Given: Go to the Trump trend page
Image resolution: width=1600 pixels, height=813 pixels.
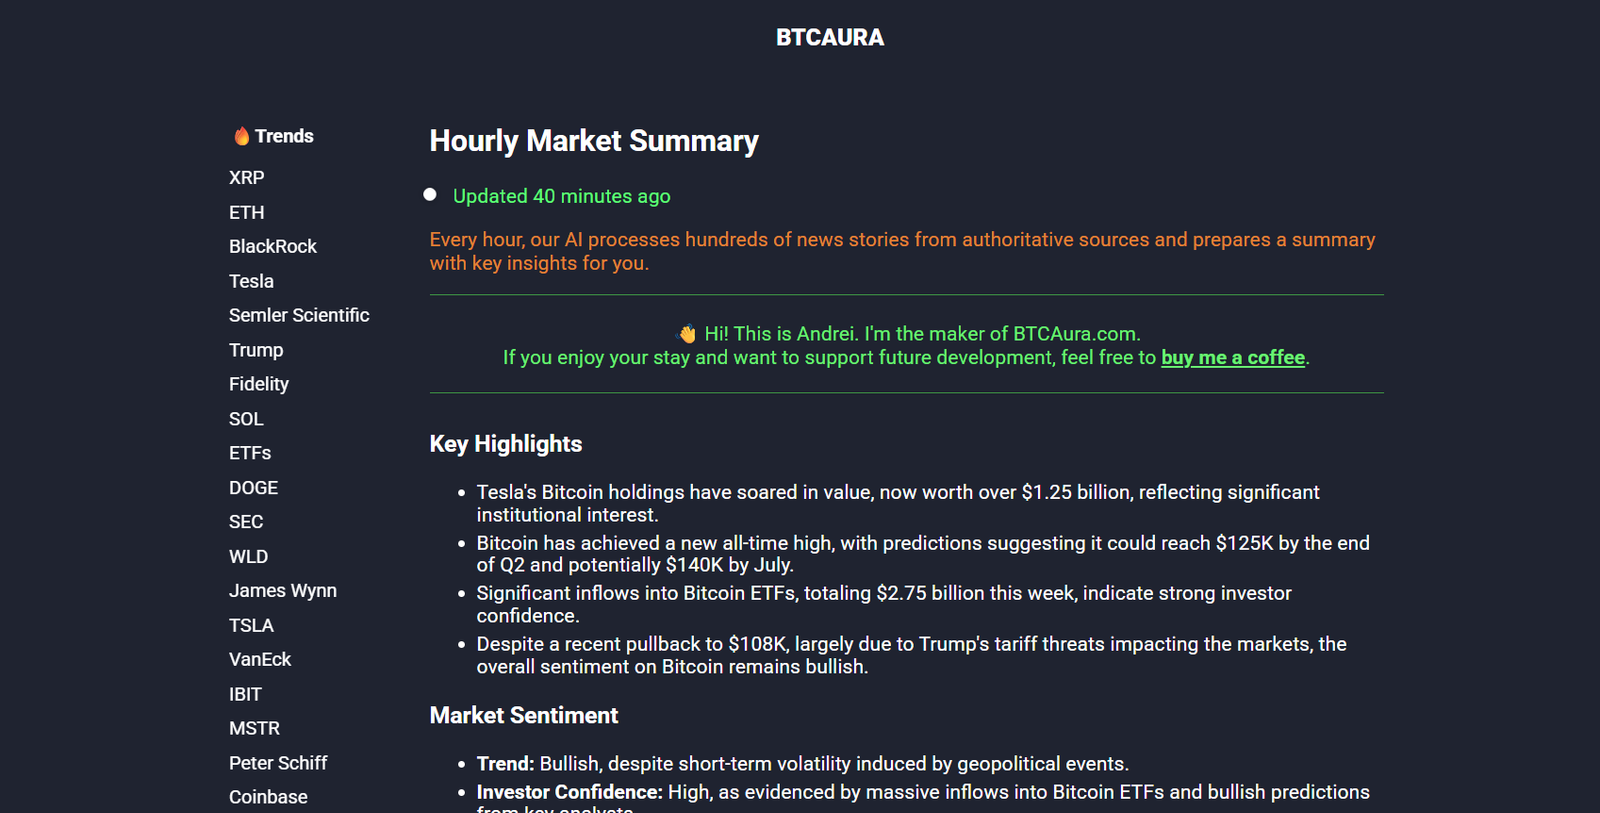Looking at the screenshot, I should (x=256, y=350).
